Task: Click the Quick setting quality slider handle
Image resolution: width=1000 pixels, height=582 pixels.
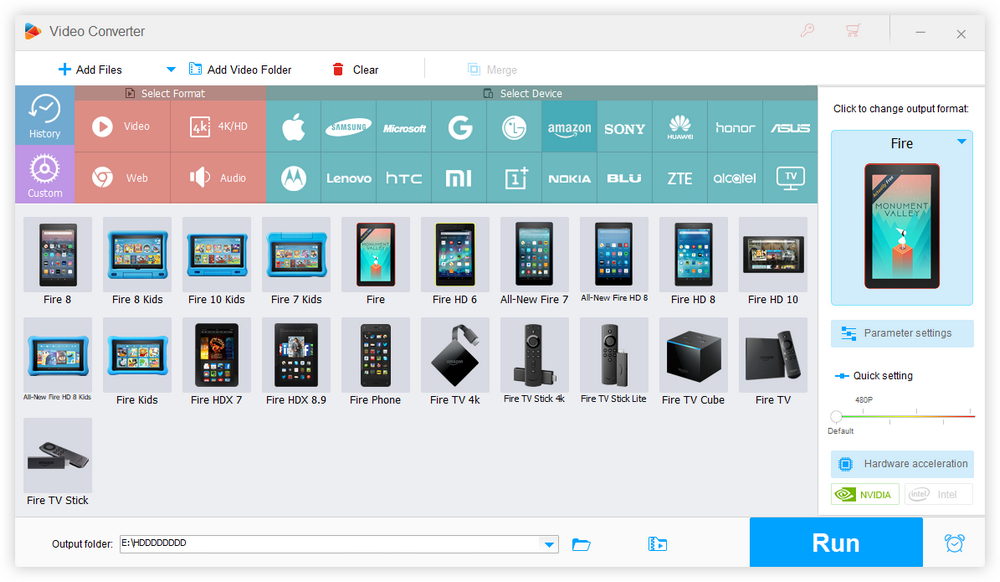Action: tap(836, 417)
